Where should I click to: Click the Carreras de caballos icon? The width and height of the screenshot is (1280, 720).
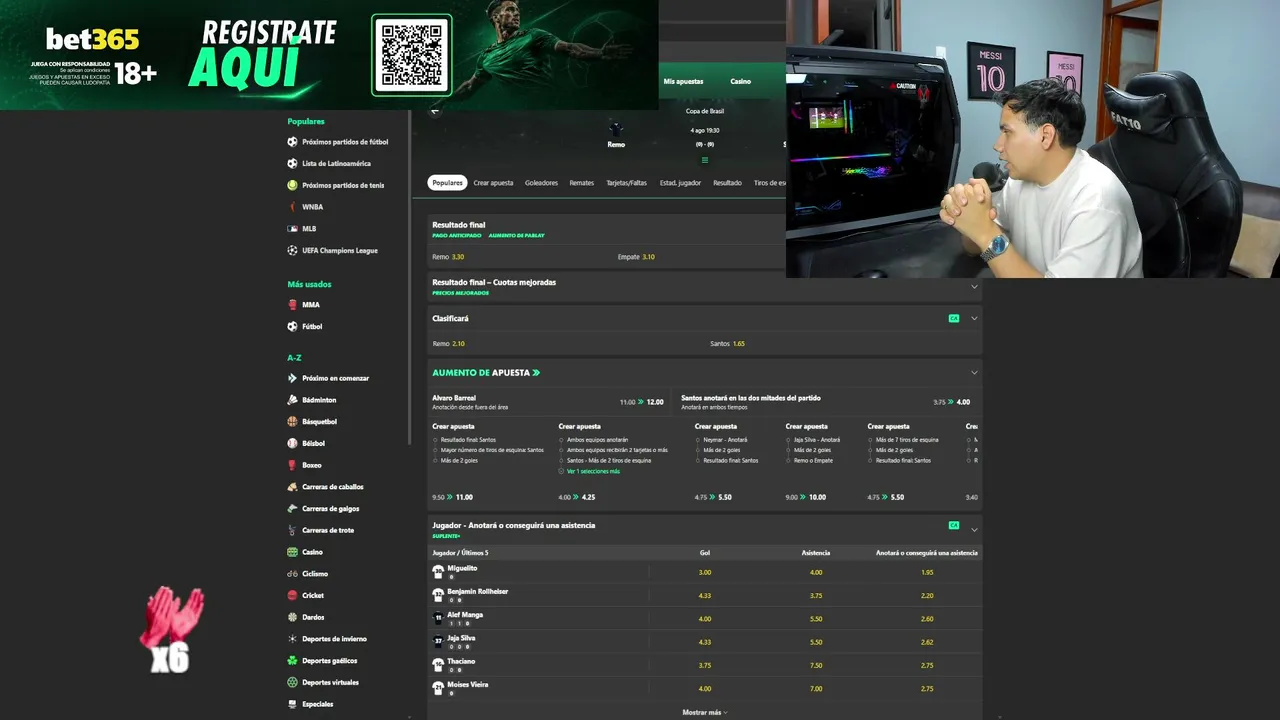click(x=292, y=487)
